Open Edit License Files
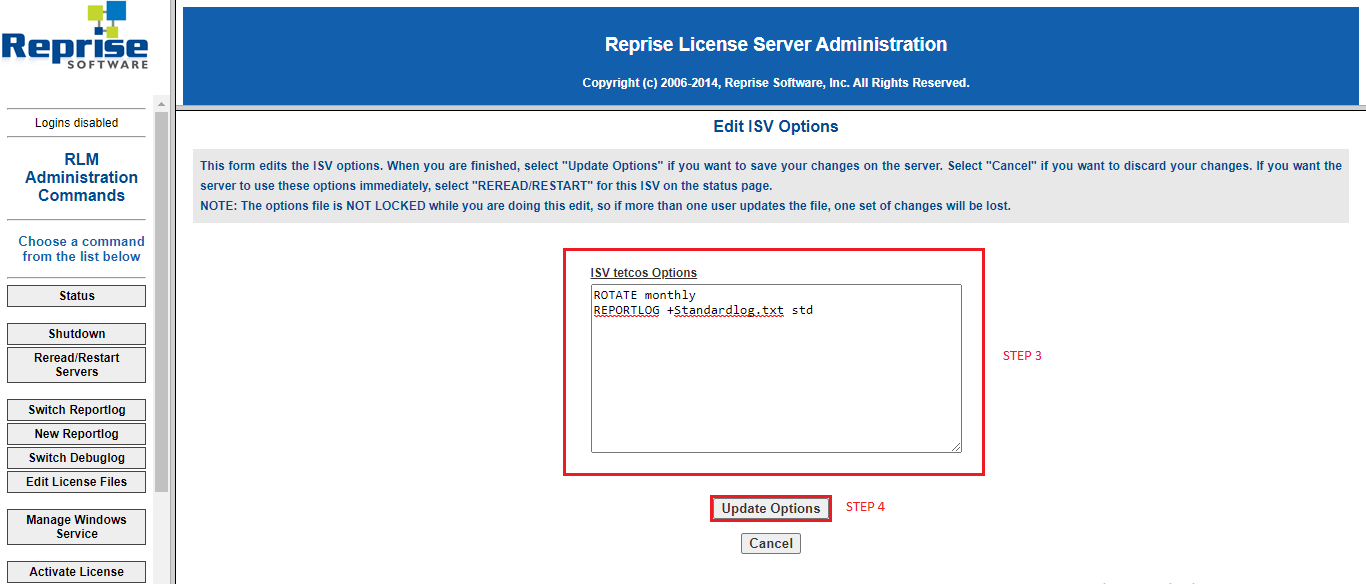This screenshot has width=1366, height=584. [x=77, y=482]
